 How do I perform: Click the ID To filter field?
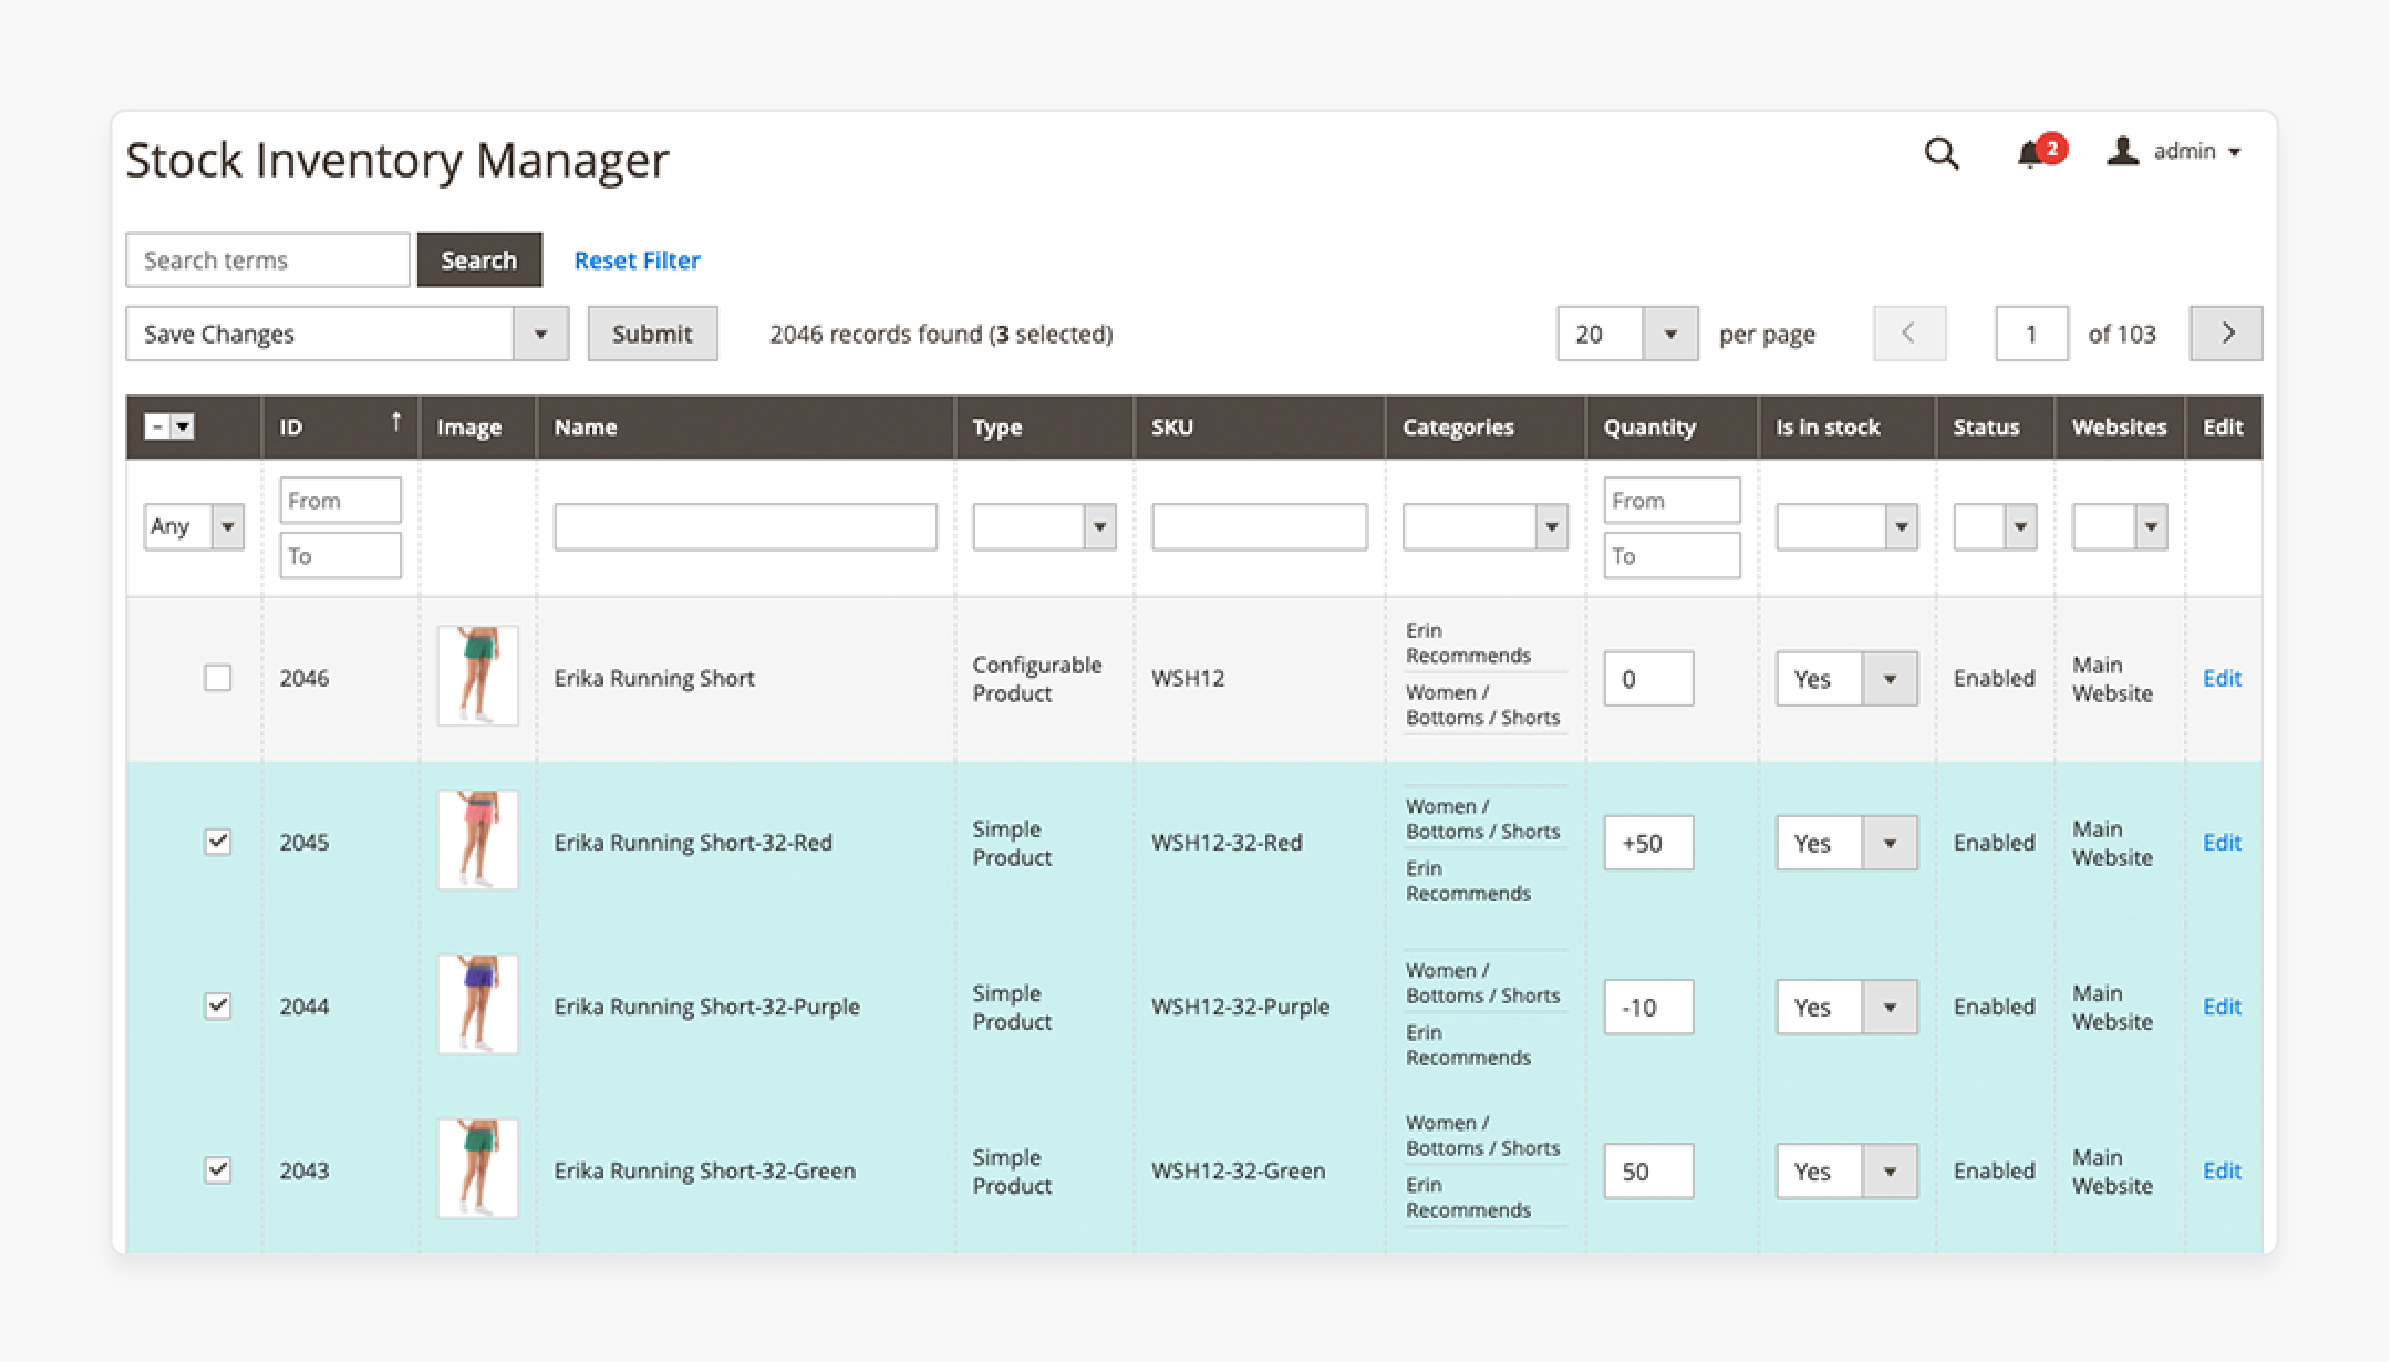(x=340, y=555)
